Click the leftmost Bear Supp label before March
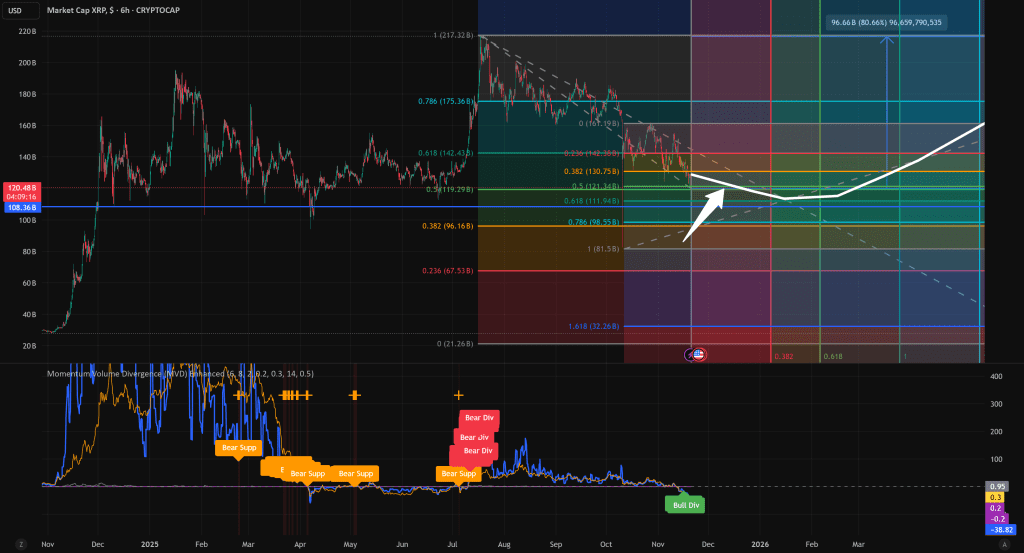 click(237, 449)
